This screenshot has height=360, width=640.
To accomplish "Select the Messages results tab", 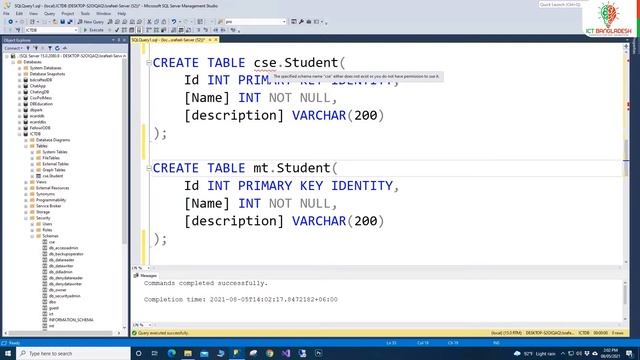I will [145, 276].
